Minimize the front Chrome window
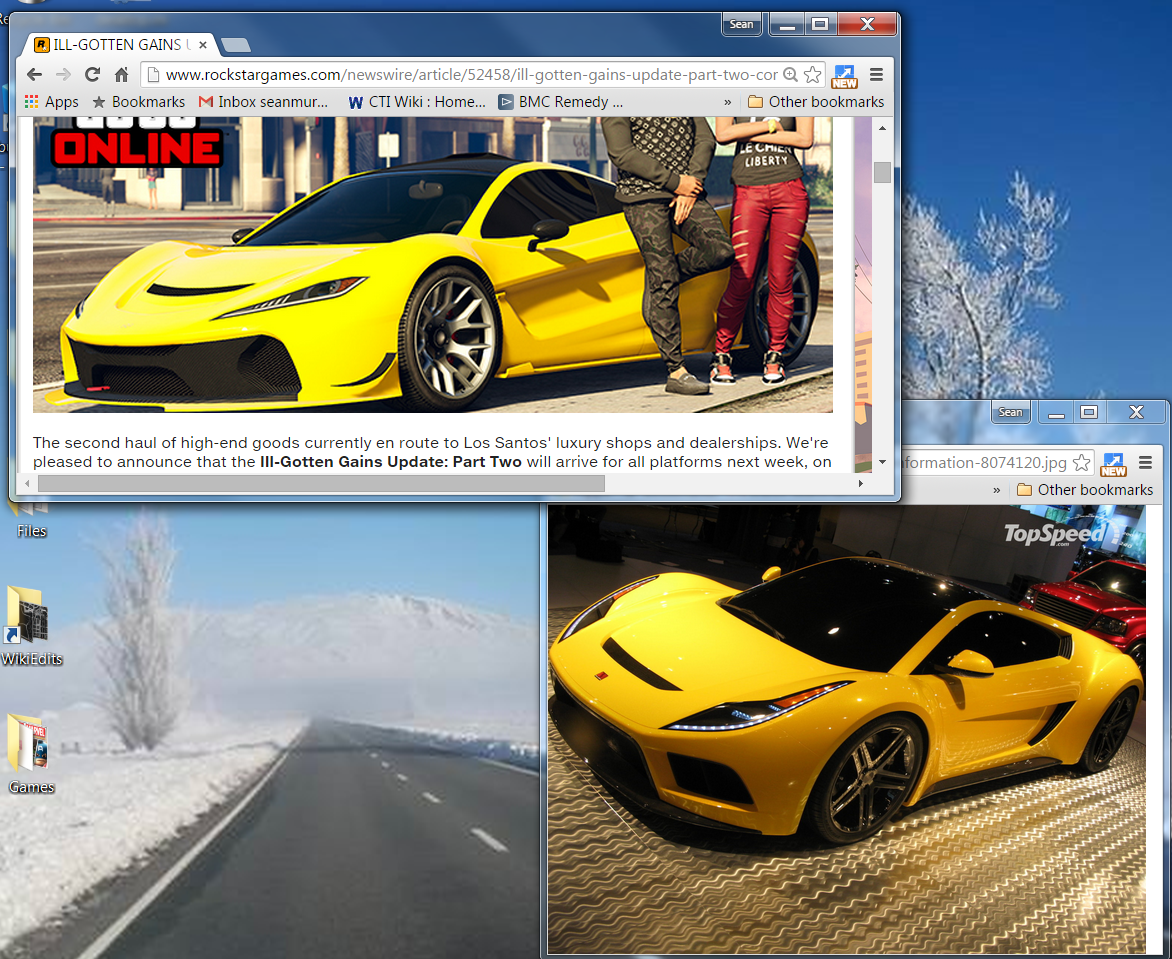 786,25
